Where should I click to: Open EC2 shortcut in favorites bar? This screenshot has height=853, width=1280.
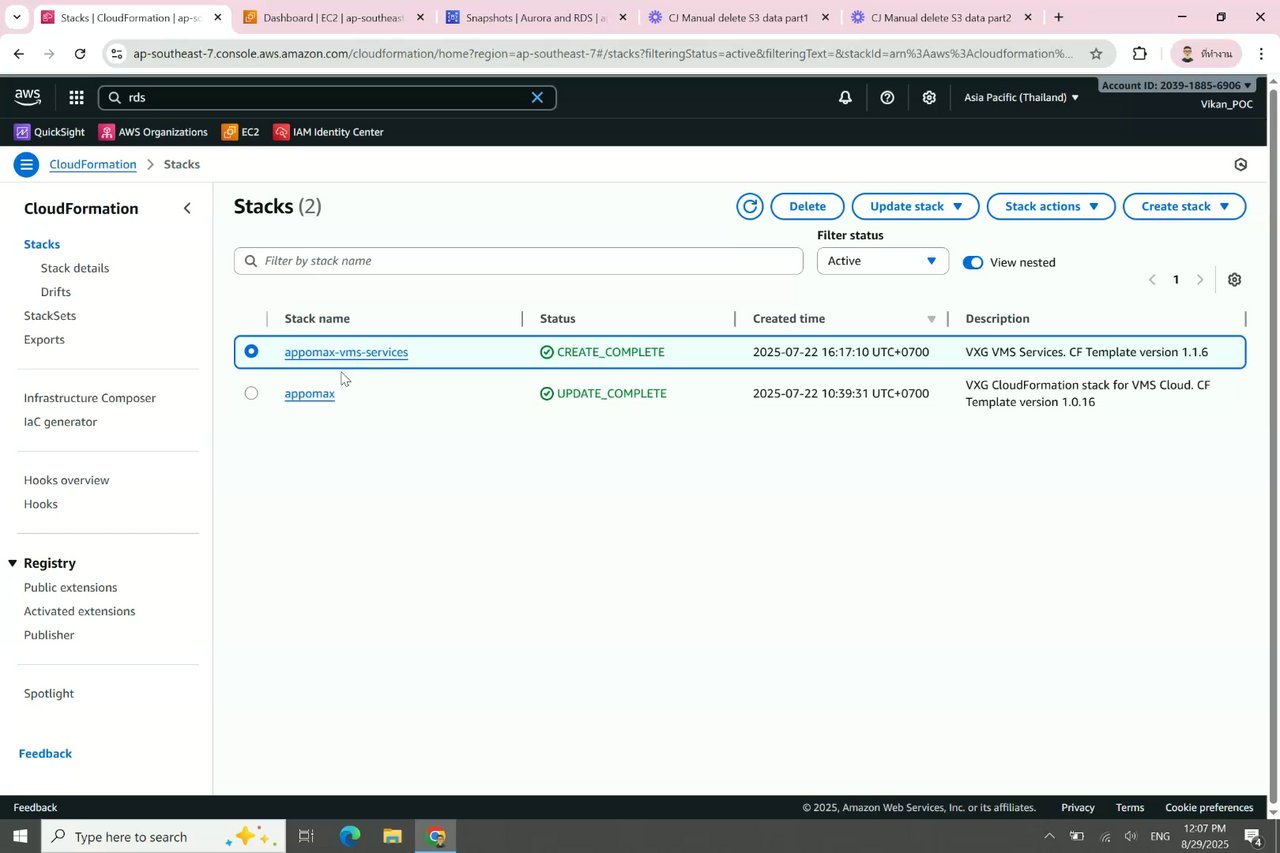240,132
